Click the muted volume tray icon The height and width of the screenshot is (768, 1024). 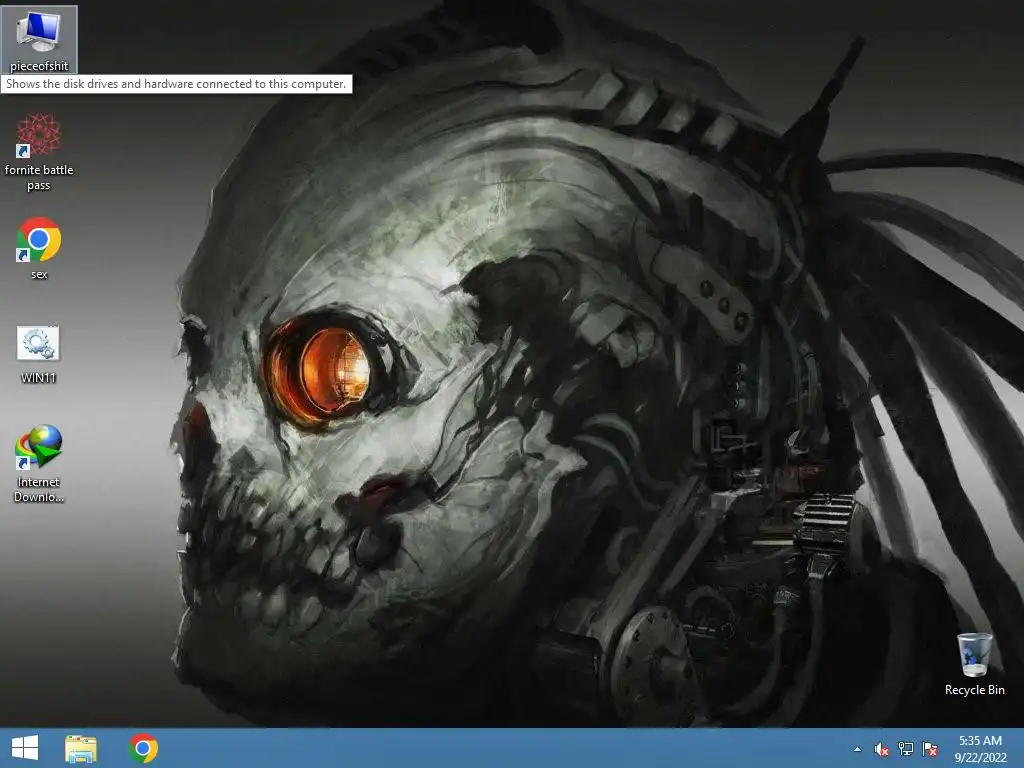click(x=882, y=749)
